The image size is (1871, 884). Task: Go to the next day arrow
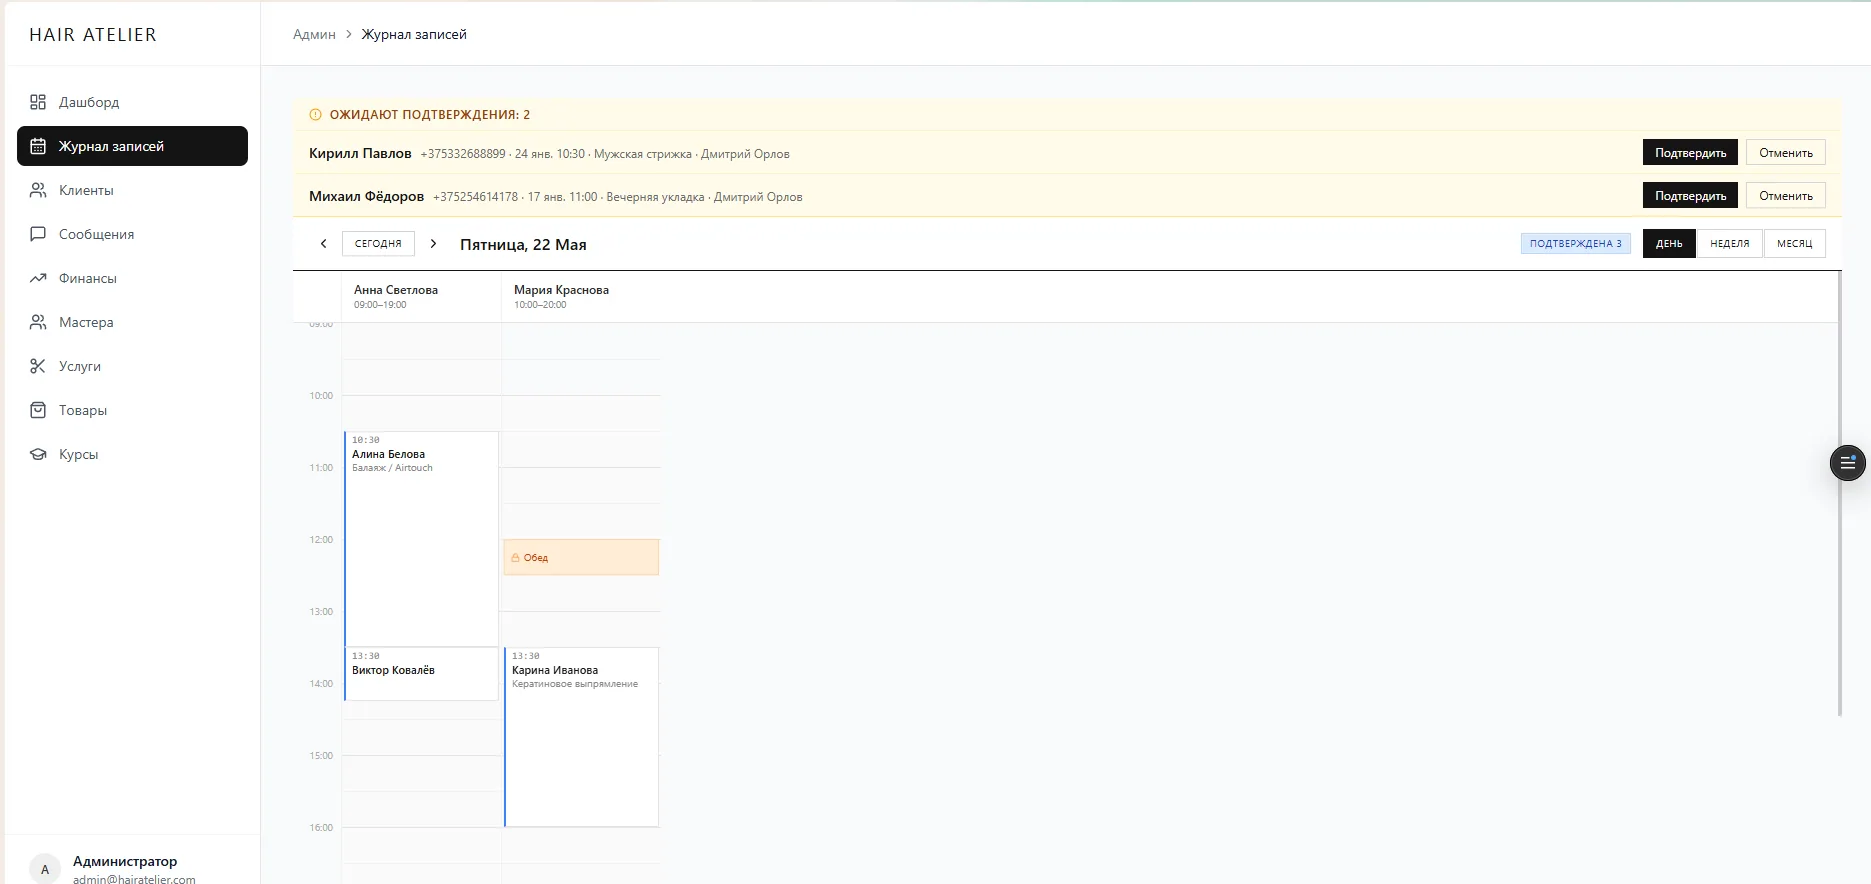433,244
